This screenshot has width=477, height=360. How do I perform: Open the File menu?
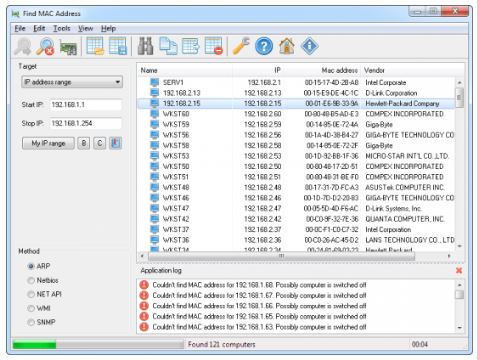coord(20,28)
